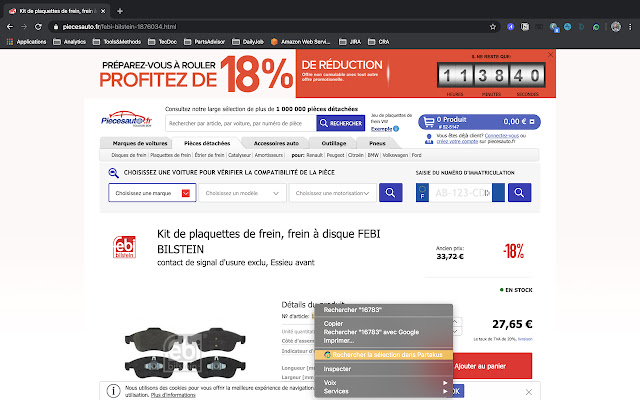640x400 pixels.
Task: Click Plus d'informations cookie link
Action: pyautogui.click(x=173, y=395)
